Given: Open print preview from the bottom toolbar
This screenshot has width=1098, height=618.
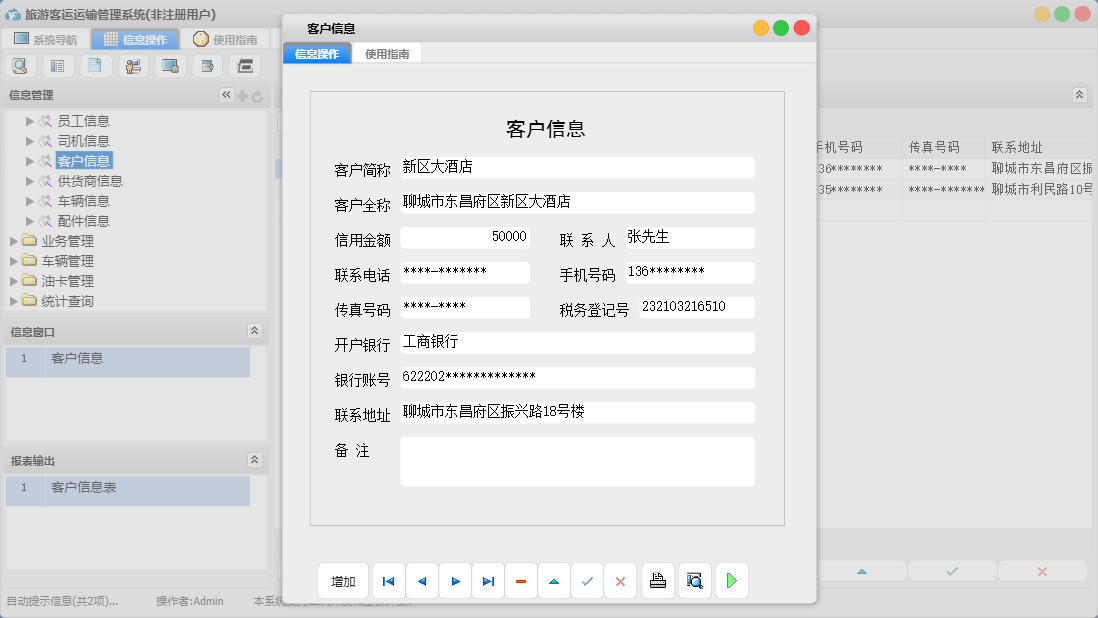Looking at the screenshot, I should point(694,580).
